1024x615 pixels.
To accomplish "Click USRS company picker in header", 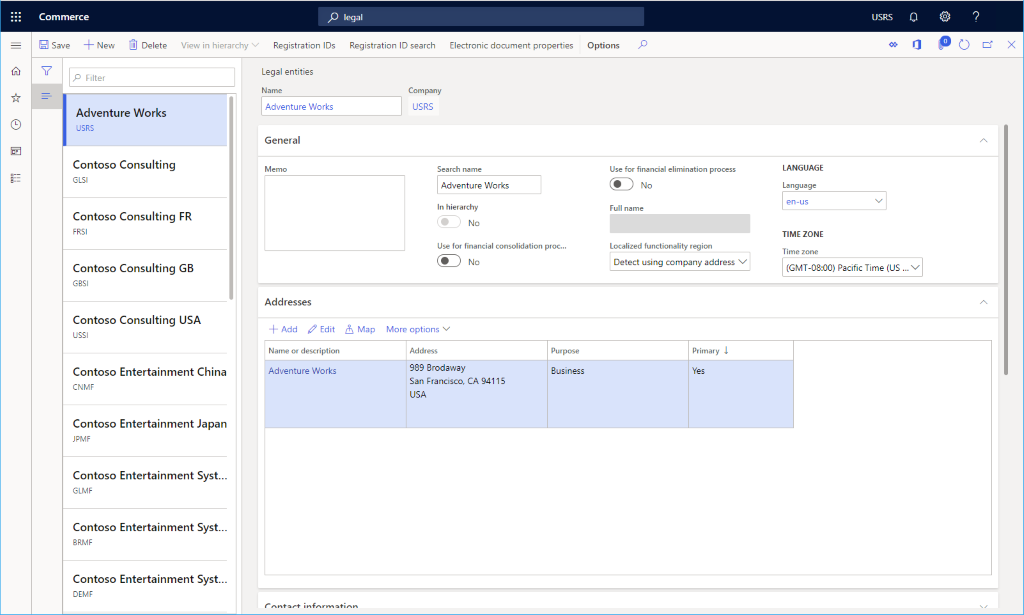I will pos(882,17).
